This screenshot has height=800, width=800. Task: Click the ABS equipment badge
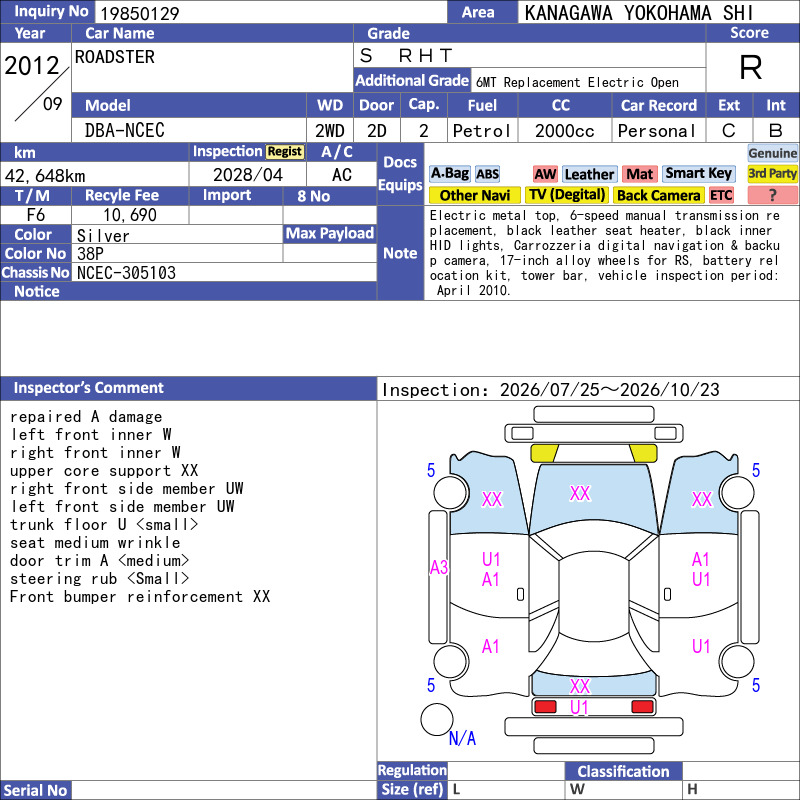pyautogui.click(x=487, y=174)
